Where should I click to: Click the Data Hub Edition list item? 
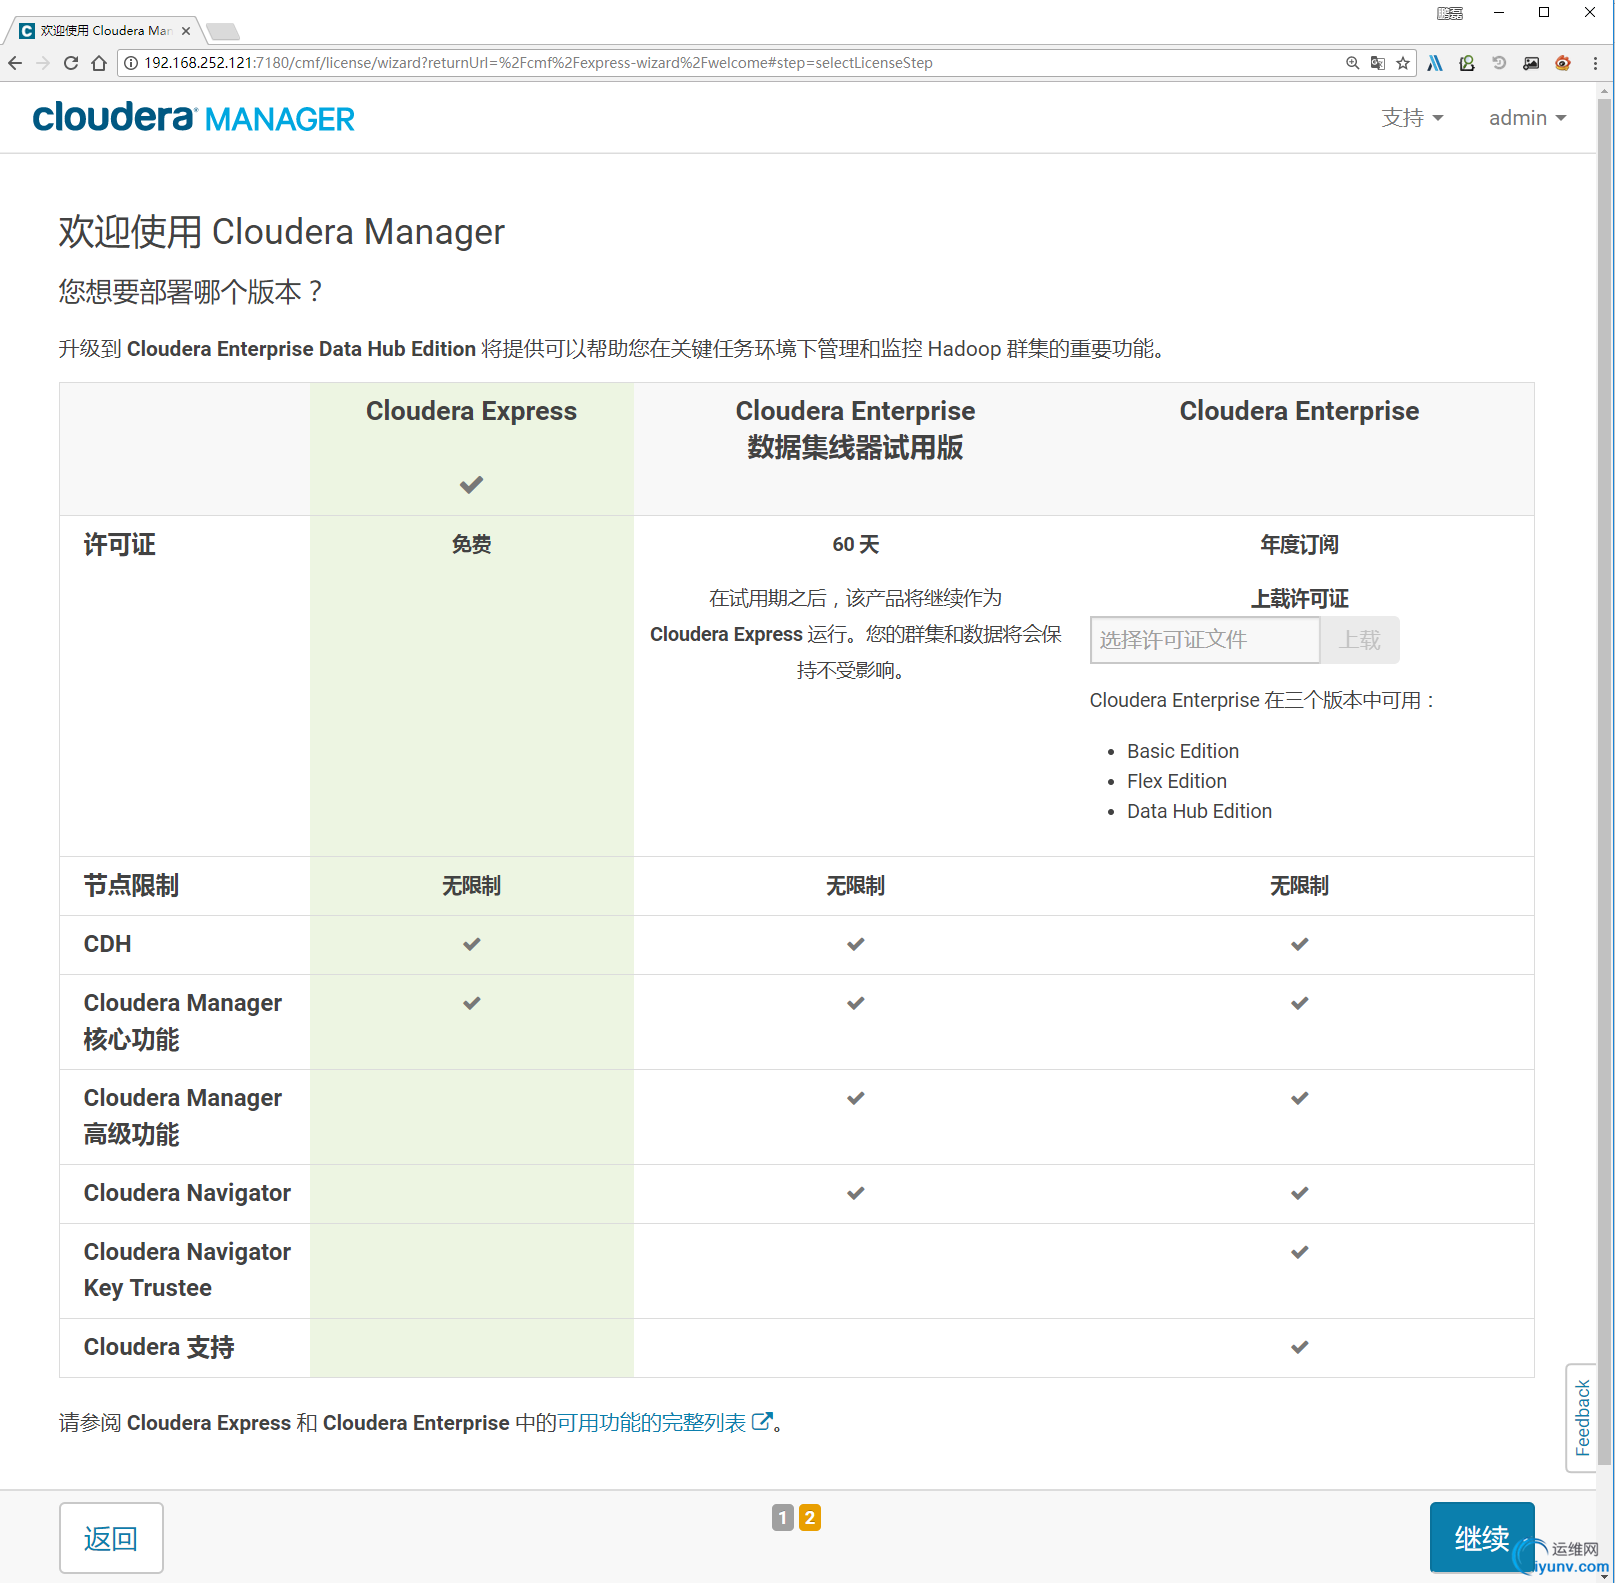(1200, 811)
